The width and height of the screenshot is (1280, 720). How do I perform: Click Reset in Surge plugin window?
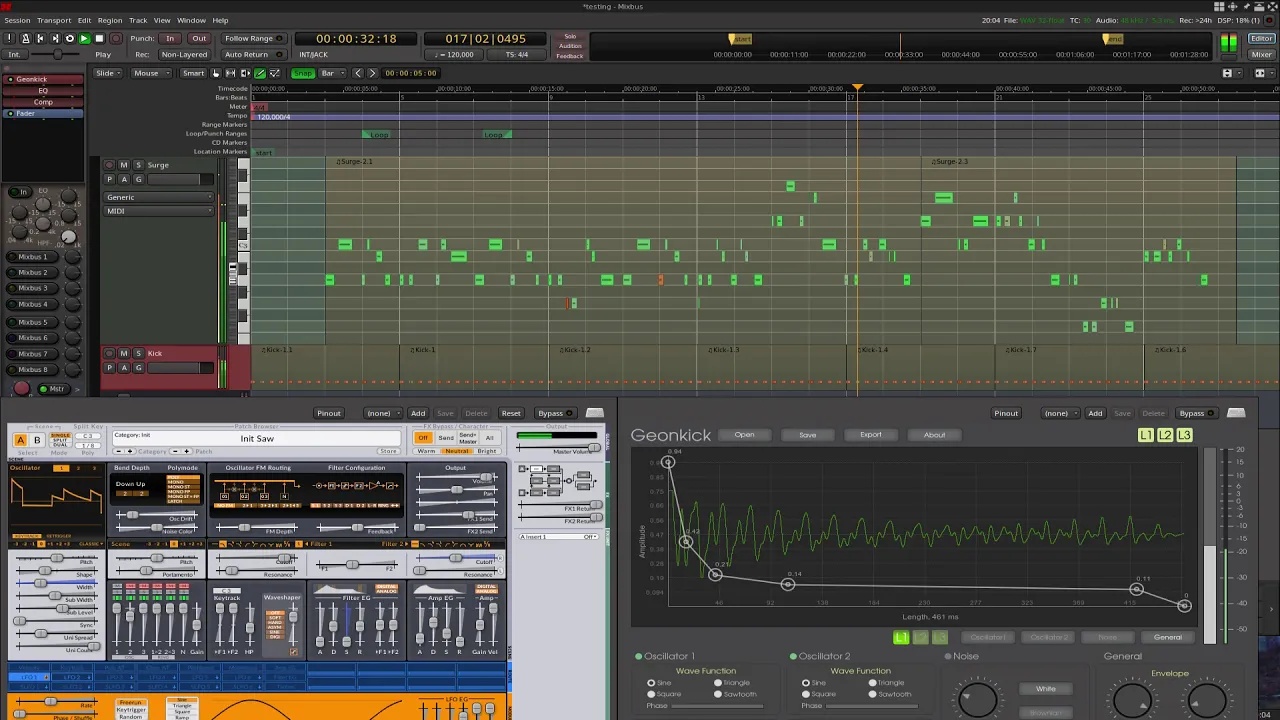click(511, 413)
